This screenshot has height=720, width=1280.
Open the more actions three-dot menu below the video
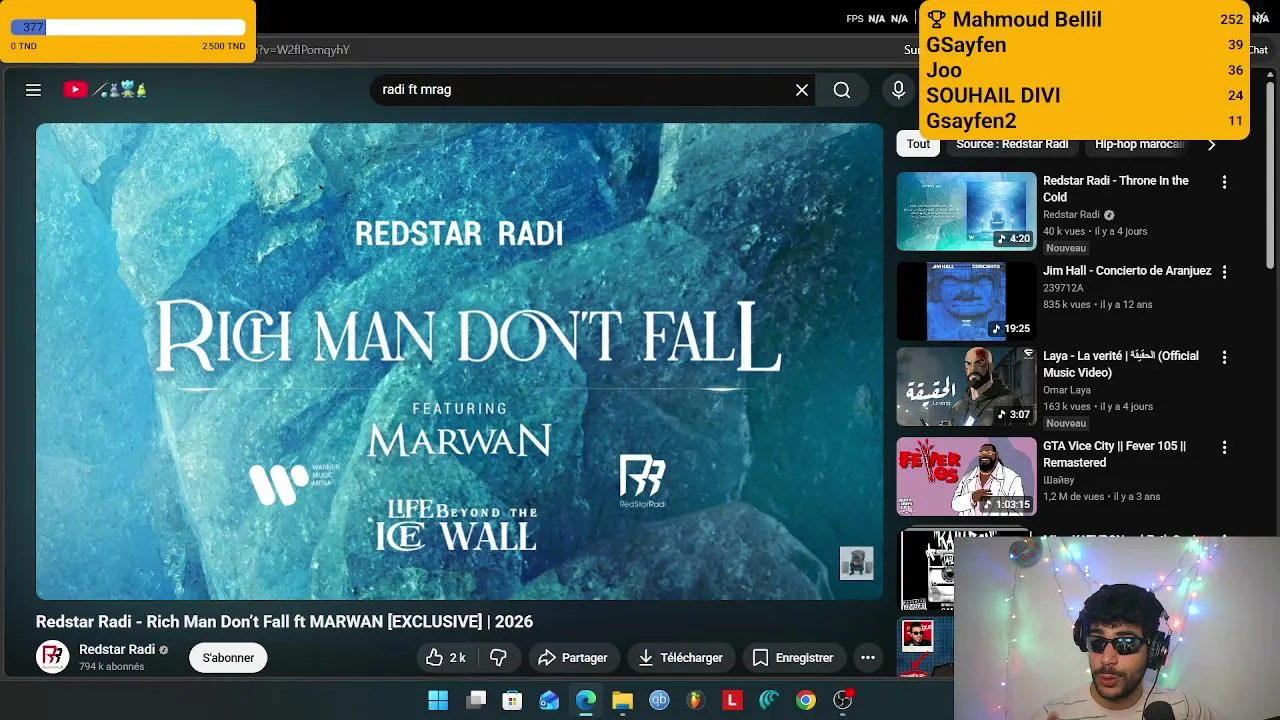pos(868,658)
